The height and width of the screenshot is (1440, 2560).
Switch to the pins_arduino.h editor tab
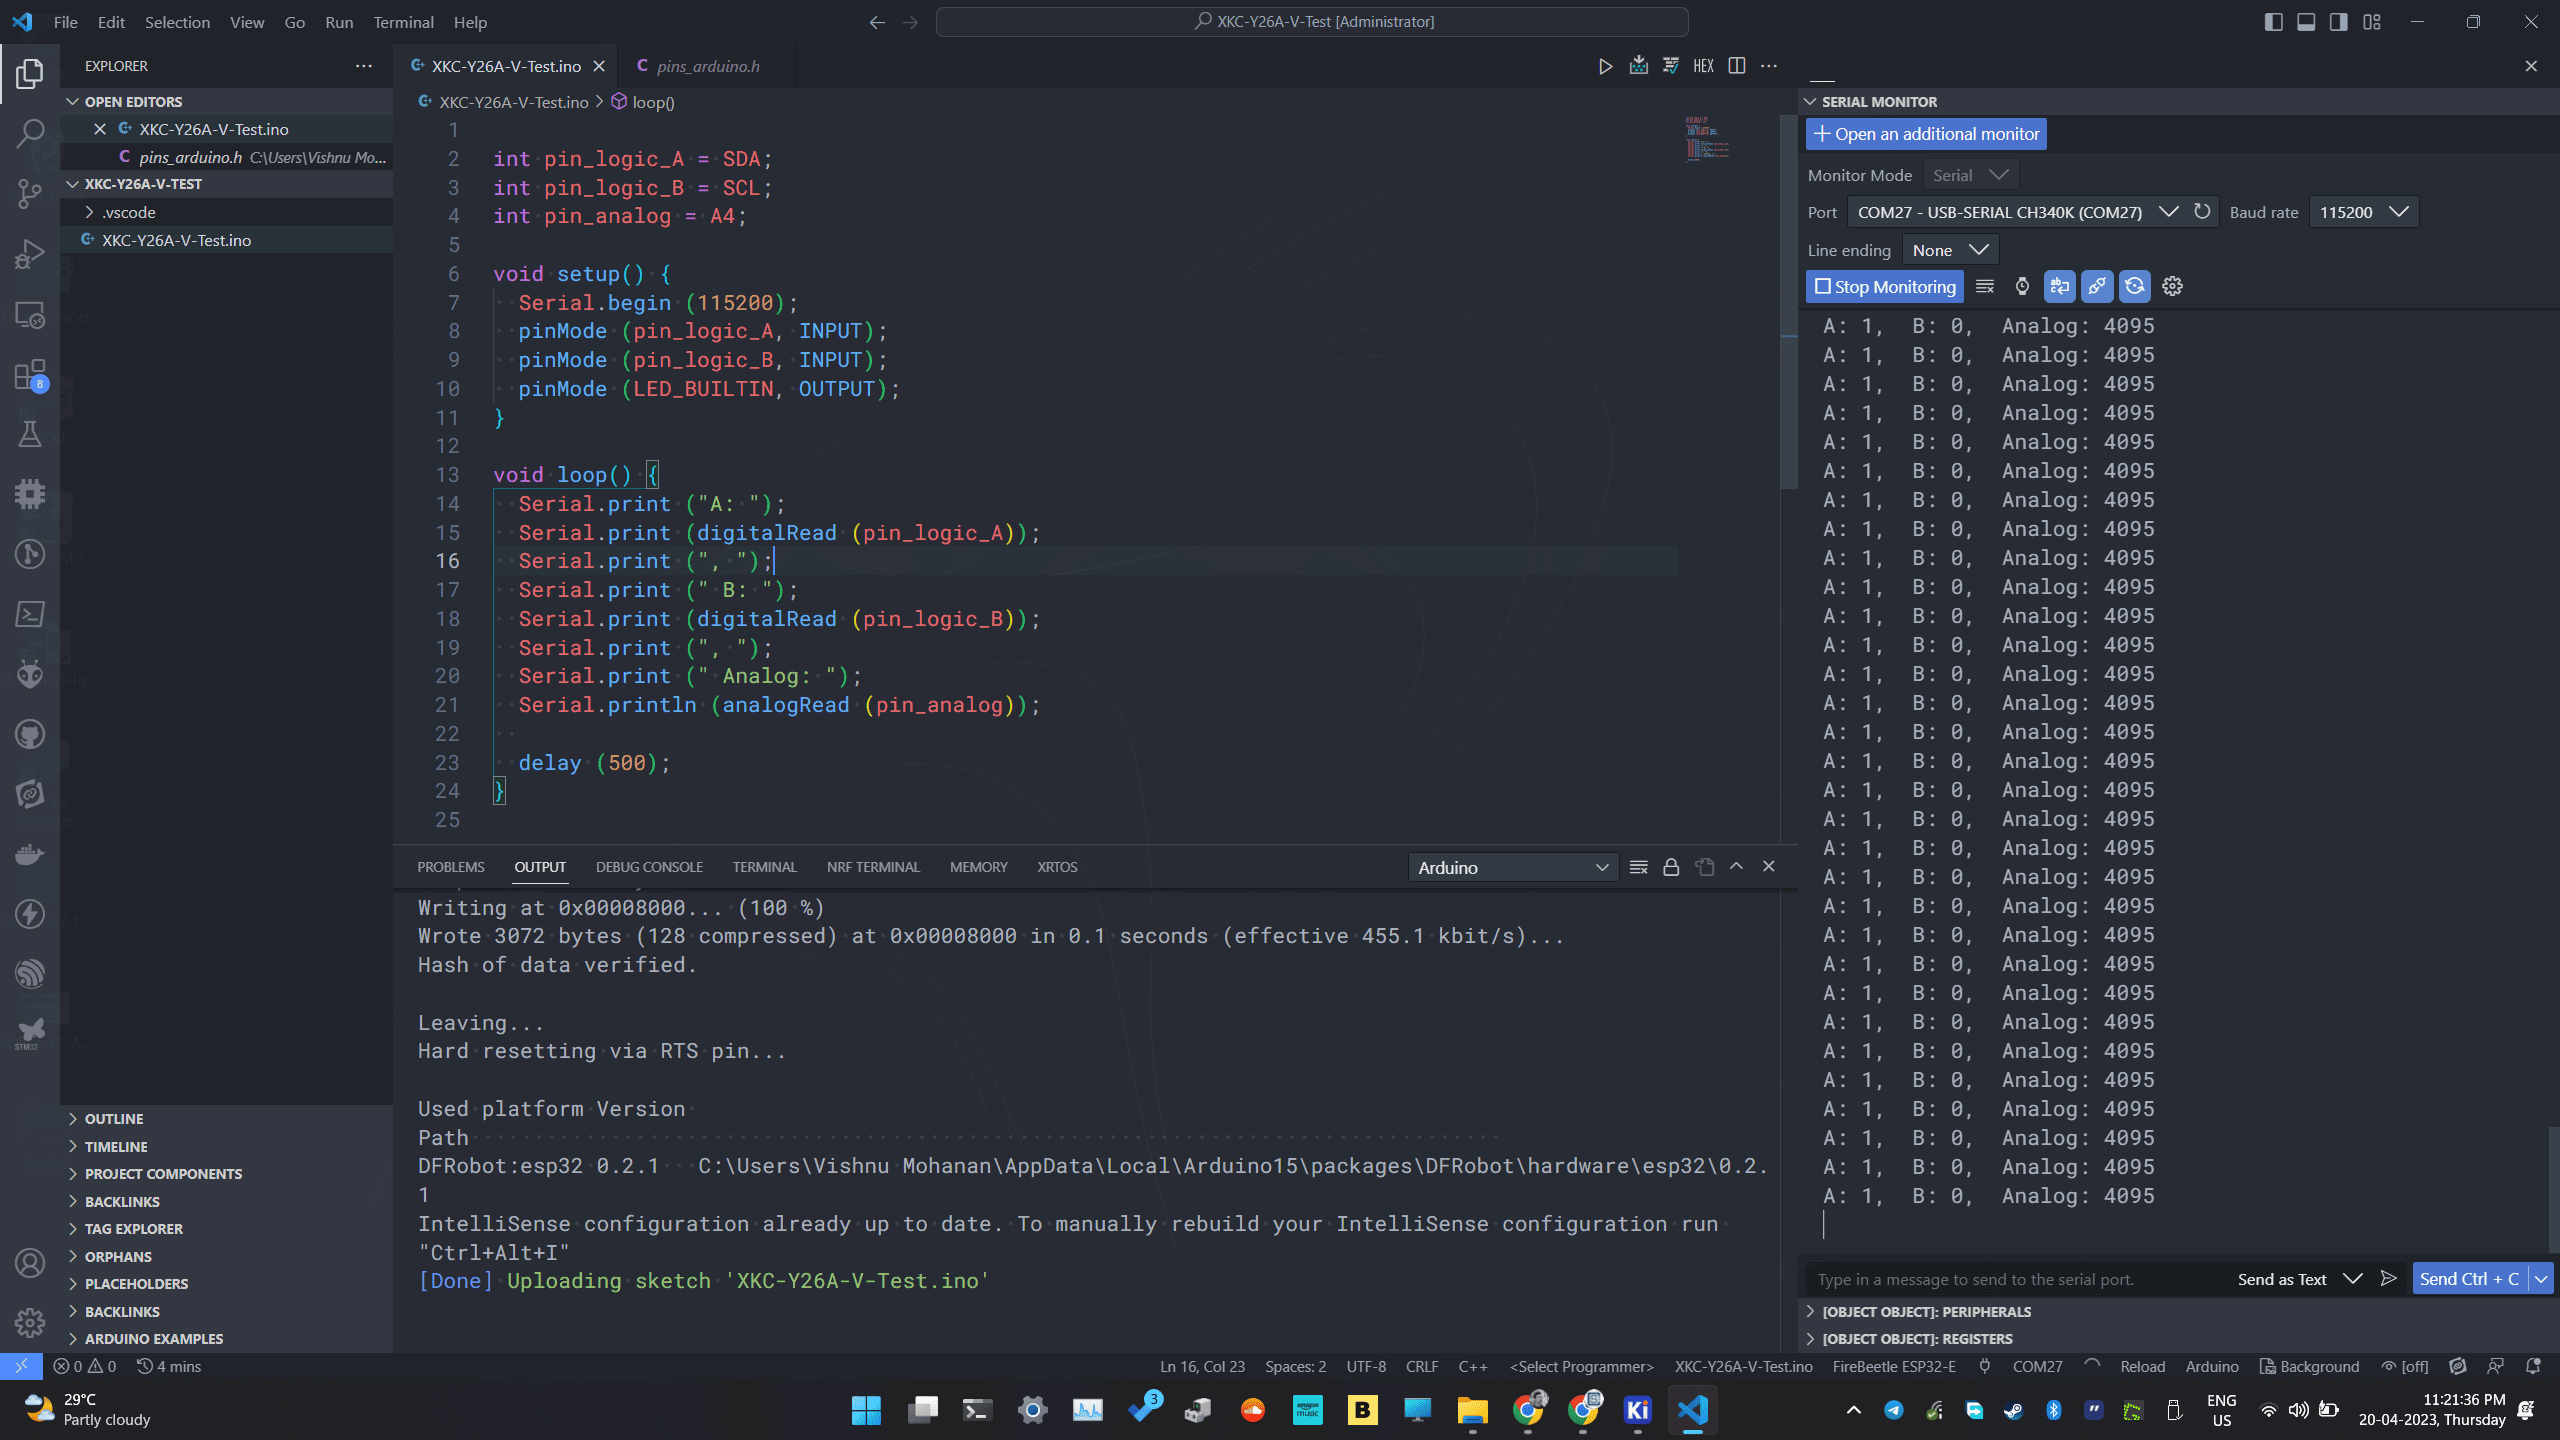pyautogui.click(x=707, y=66)
